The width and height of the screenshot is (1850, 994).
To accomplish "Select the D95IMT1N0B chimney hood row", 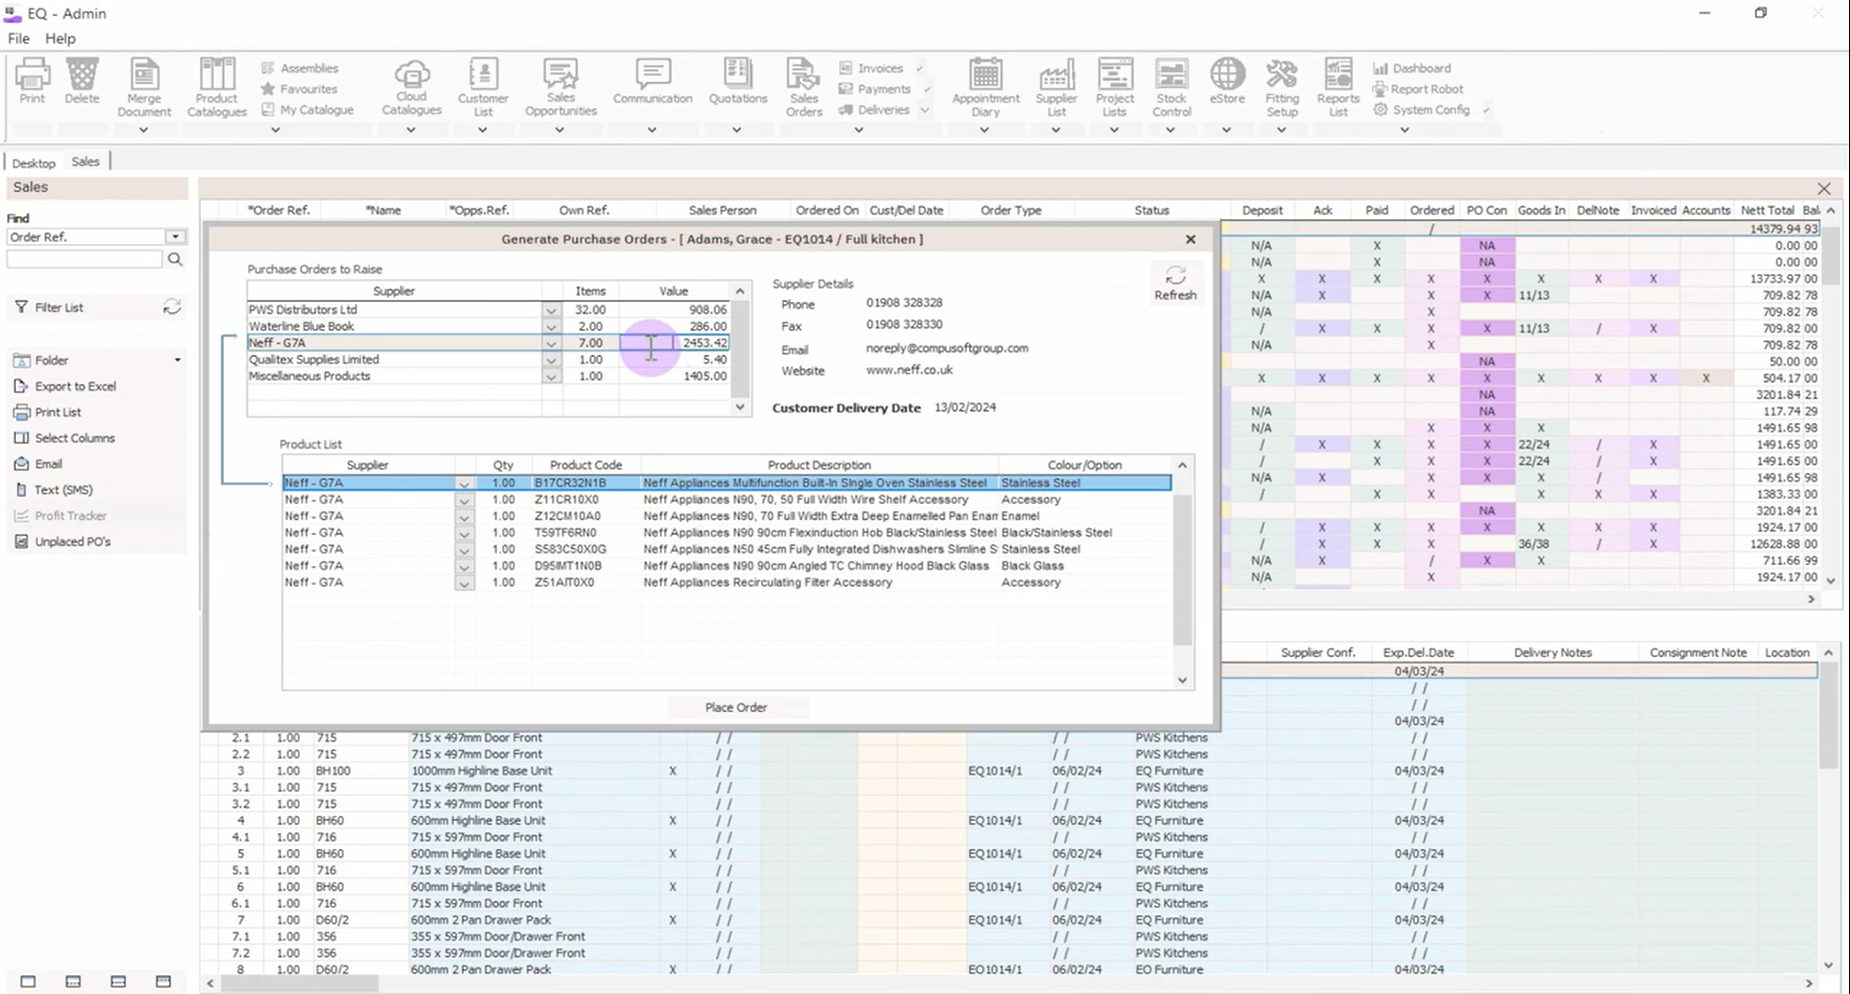I will pyautogui.click(x=726, y=566).
